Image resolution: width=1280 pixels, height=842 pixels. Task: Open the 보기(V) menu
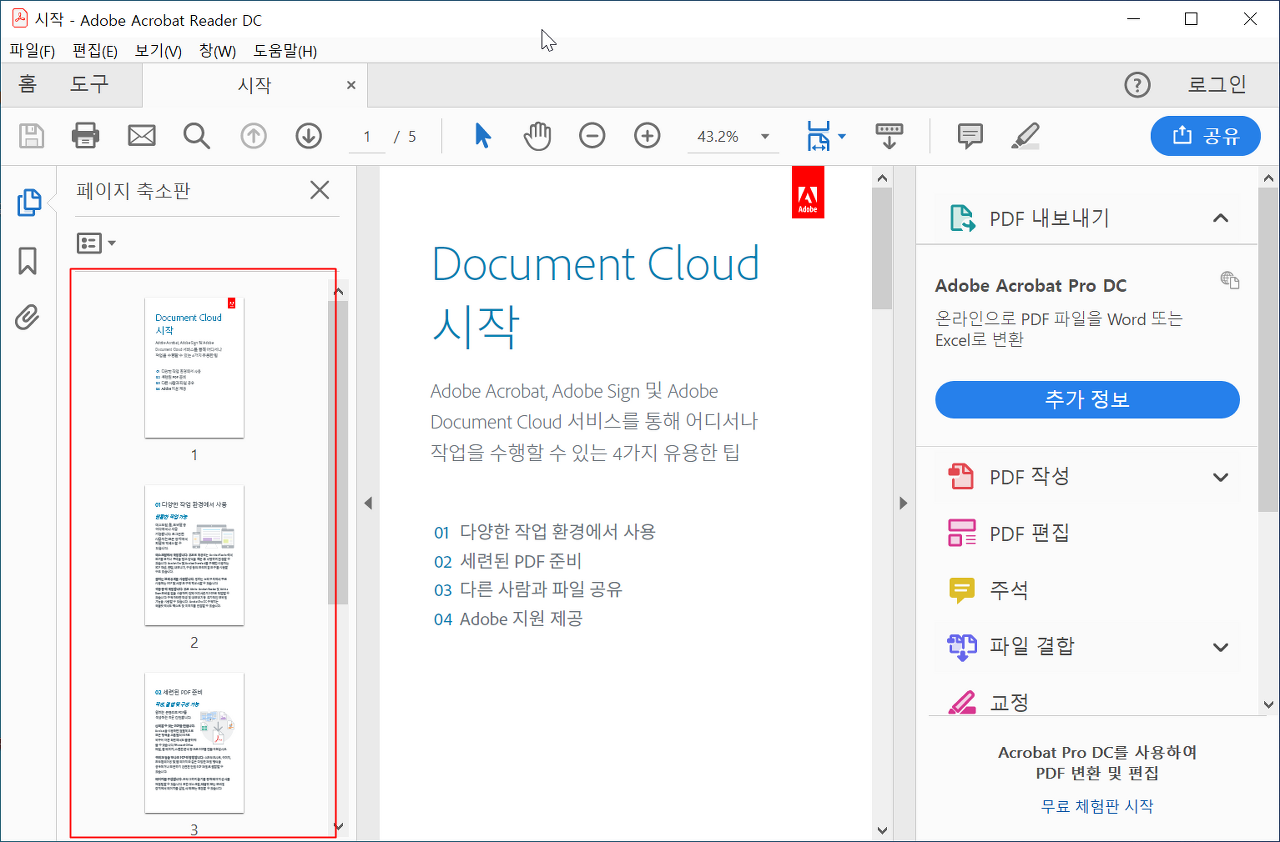point(158,51)
